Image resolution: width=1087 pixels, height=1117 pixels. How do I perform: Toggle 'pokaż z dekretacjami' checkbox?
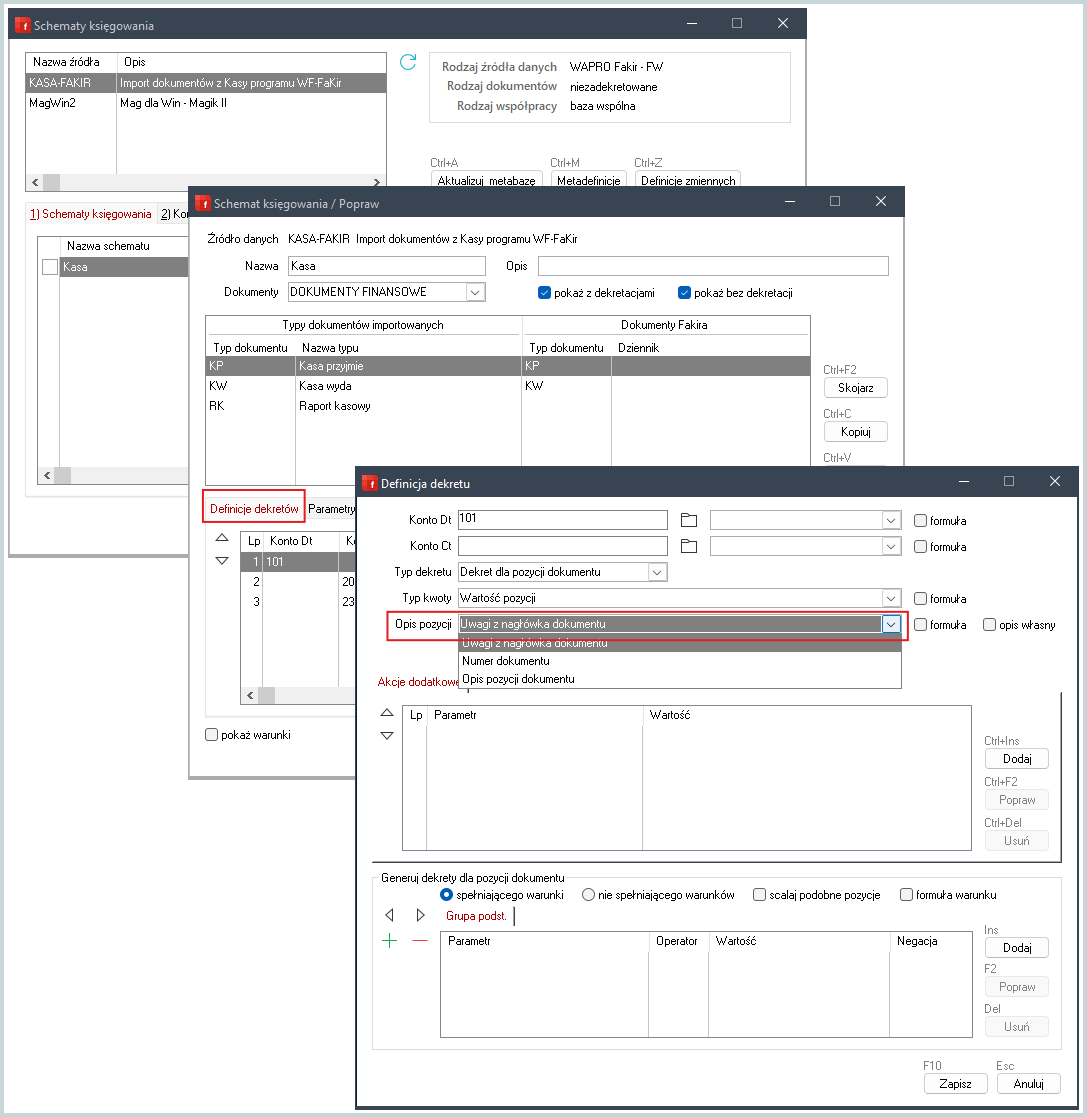[x=544, y=293]
